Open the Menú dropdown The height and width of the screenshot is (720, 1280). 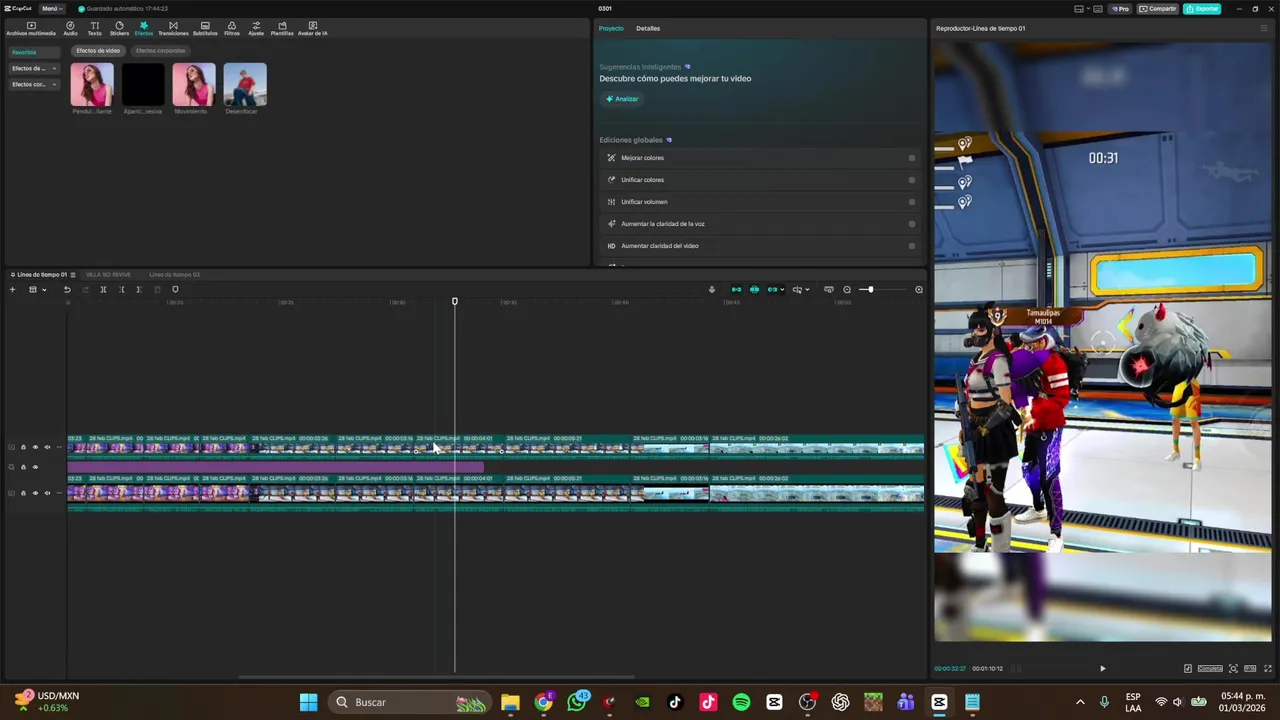coord(51,8)
